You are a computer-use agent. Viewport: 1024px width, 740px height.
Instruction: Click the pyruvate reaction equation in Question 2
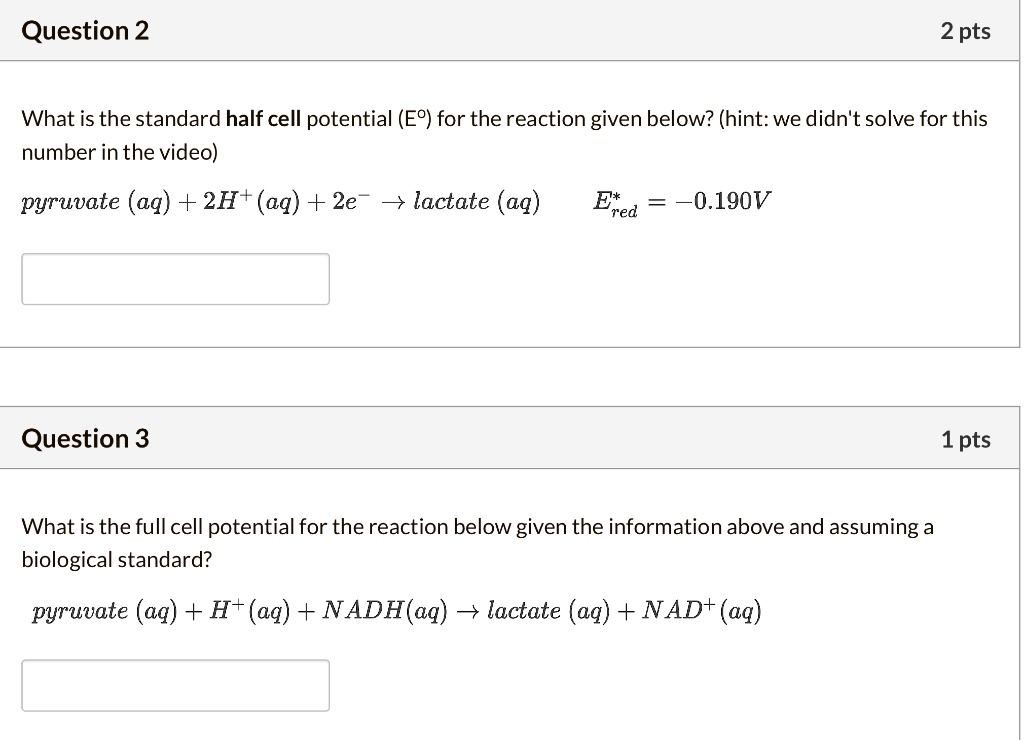coord(280,200)
